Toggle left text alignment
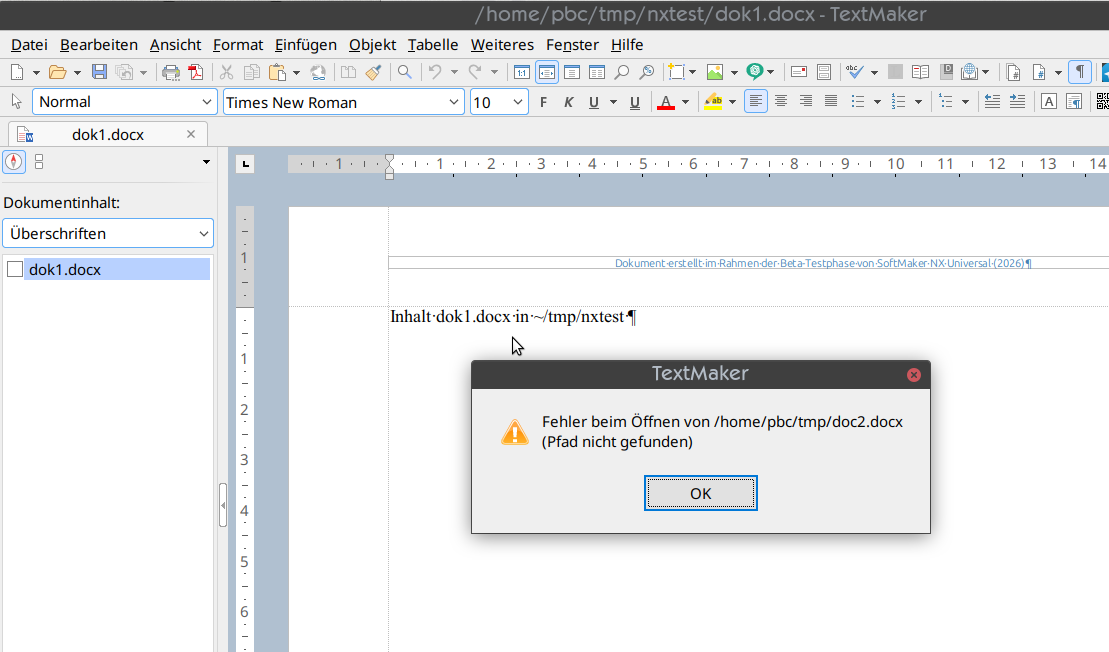This screenshot has height=652, width=1109. click(755, 102)
